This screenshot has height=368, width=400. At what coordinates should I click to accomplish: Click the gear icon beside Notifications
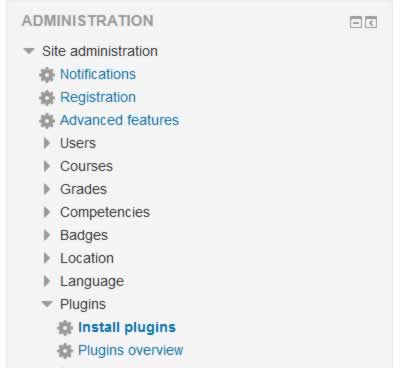tap(47, 75)
